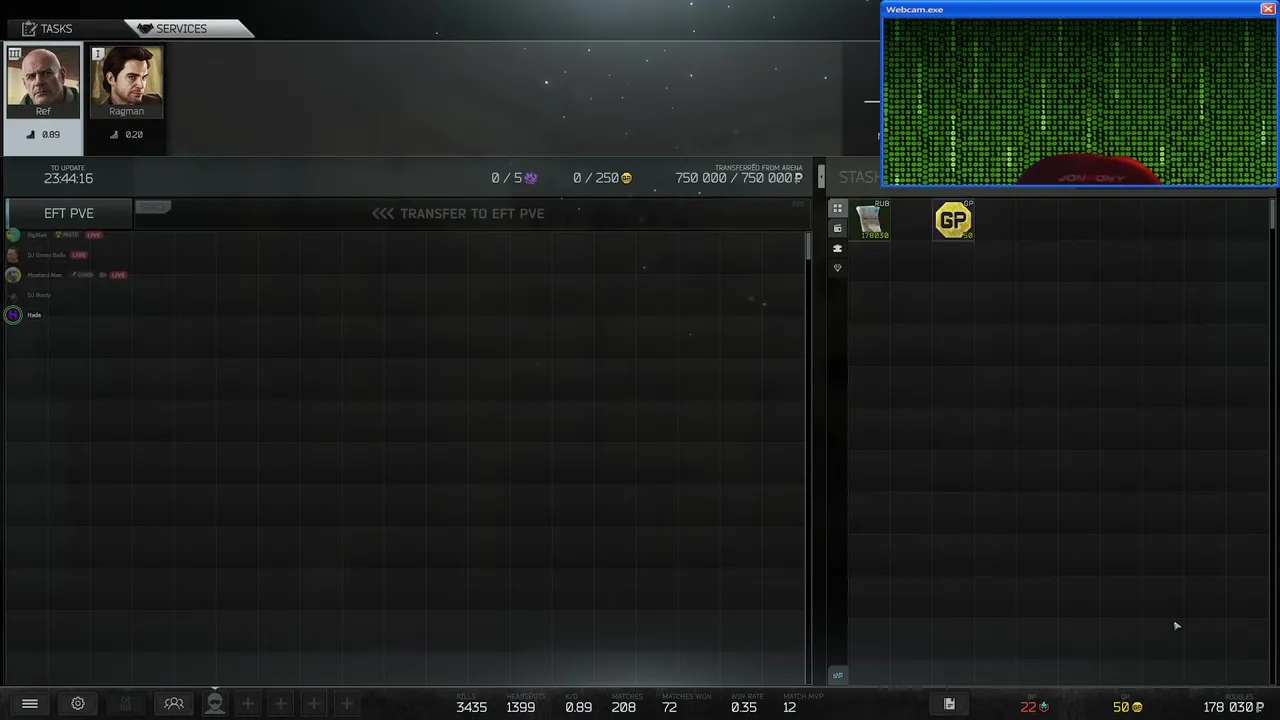Click Transfer to EFT PVE

458,213
